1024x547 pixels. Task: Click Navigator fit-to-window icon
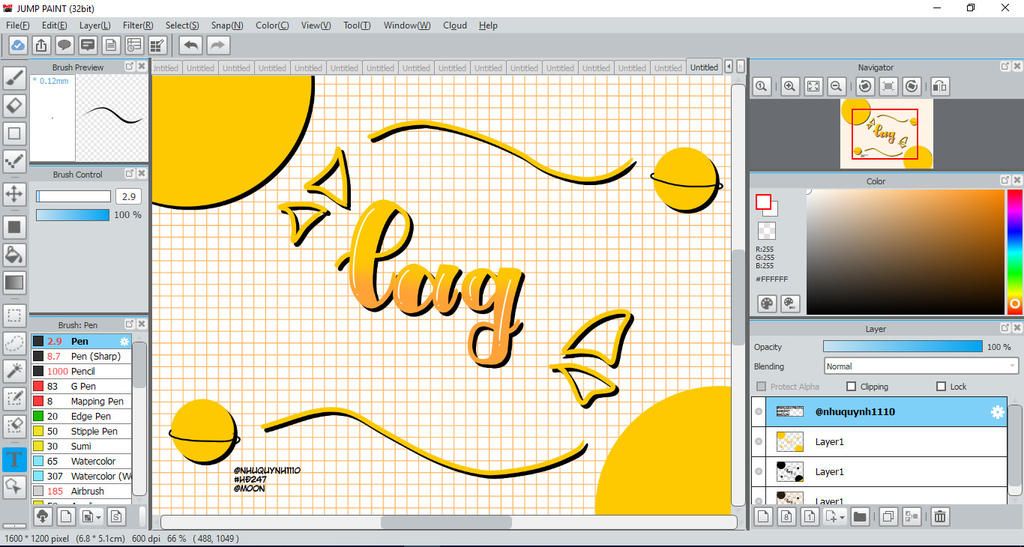[x=813, y=86]
